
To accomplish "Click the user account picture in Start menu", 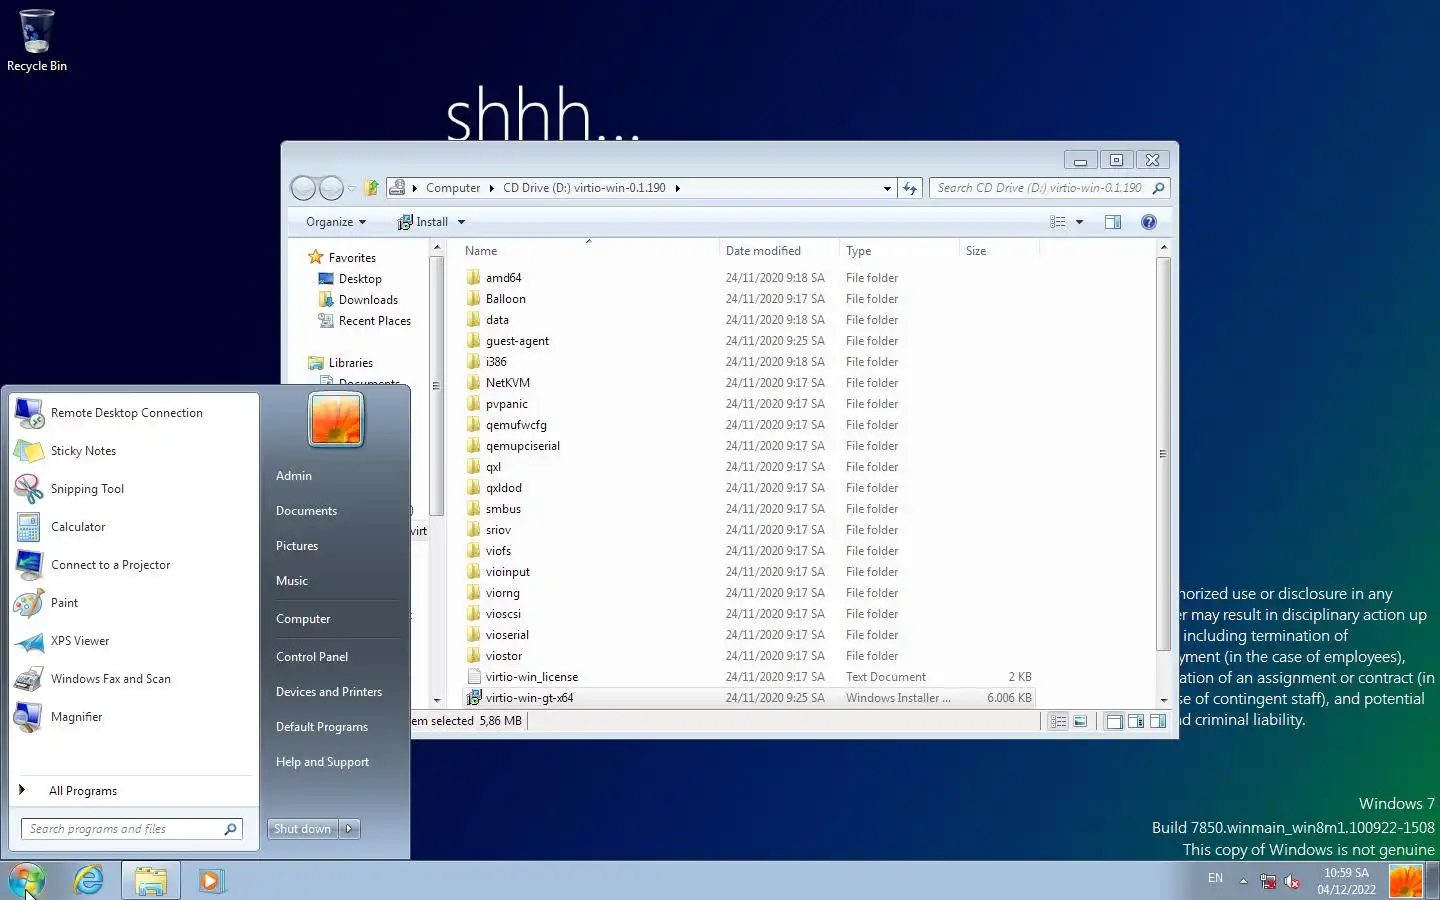I will pos(336,419).
